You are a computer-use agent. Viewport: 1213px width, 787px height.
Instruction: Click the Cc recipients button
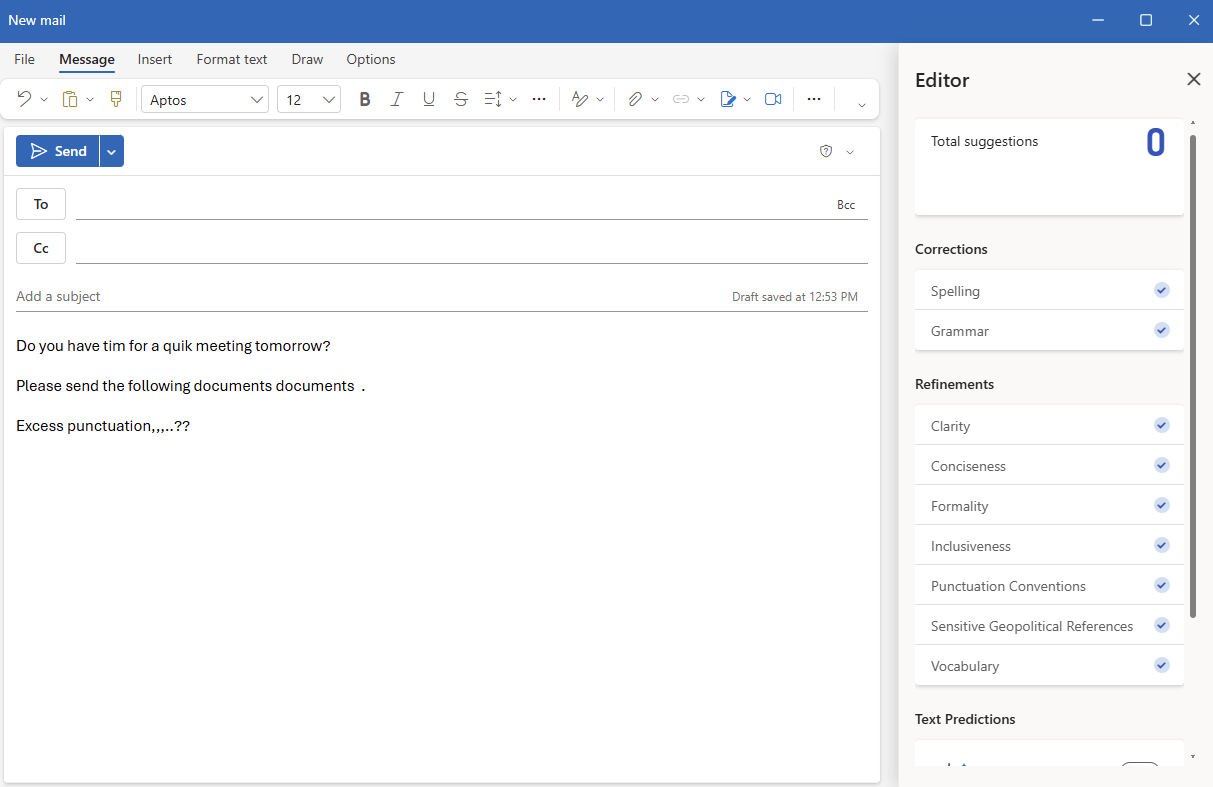coord(41,248)
